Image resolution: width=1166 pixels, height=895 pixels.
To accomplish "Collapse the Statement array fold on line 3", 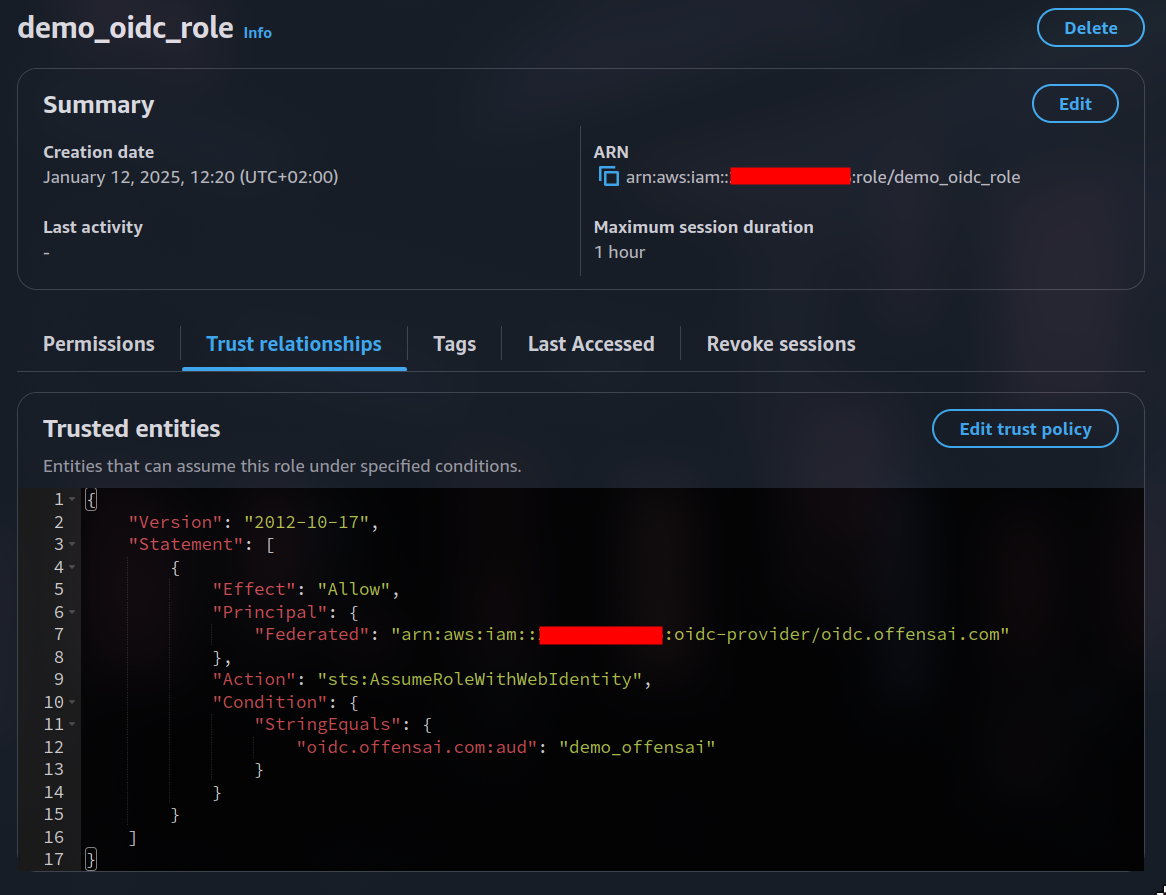I will (71, 544).
